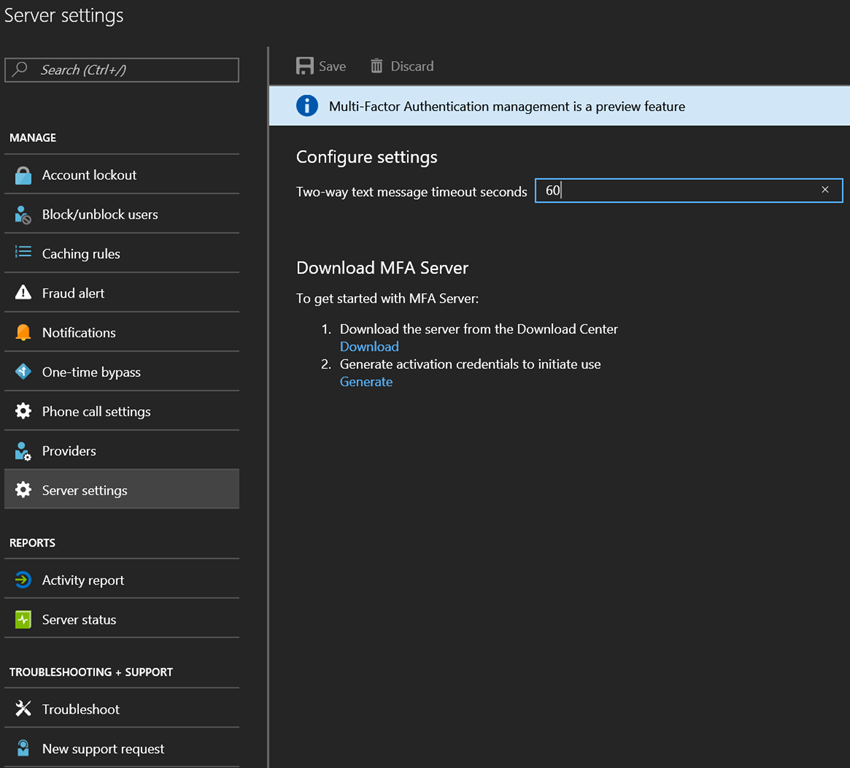850x768 pixels.
Task: Follow the Download link for MFA Server
Action: 369,346
